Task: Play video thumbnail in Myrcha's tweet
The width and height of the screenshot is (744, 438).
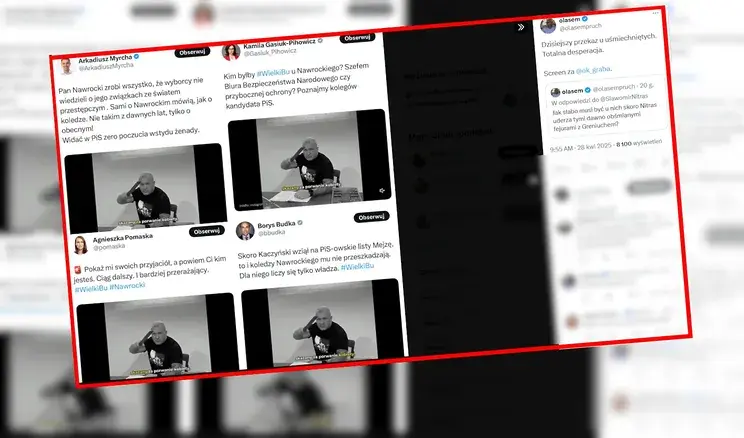Action: pyautogui.click(x=145, y=188)
